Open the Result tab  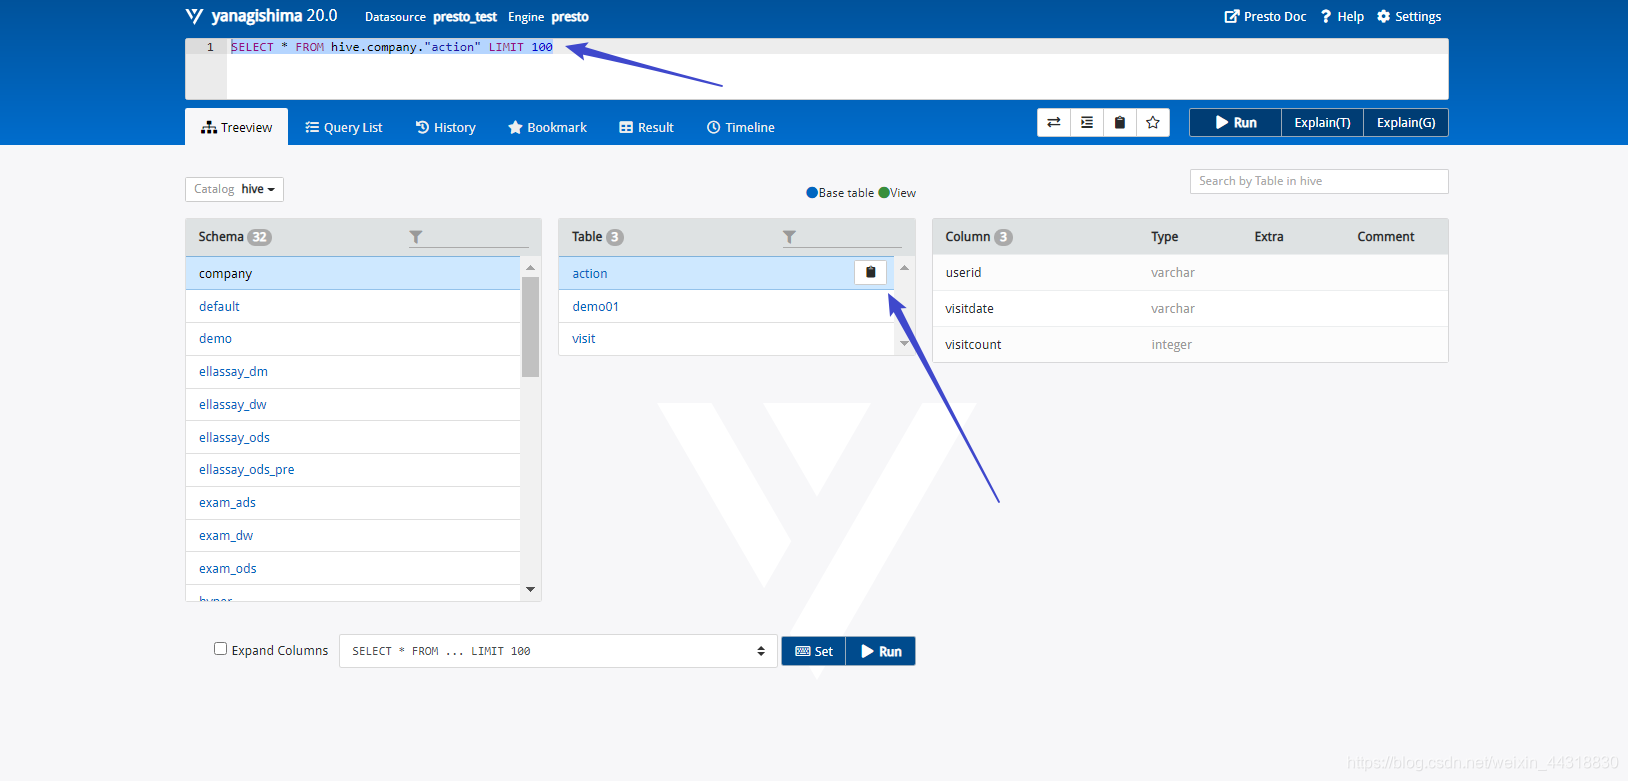[647, 127]
